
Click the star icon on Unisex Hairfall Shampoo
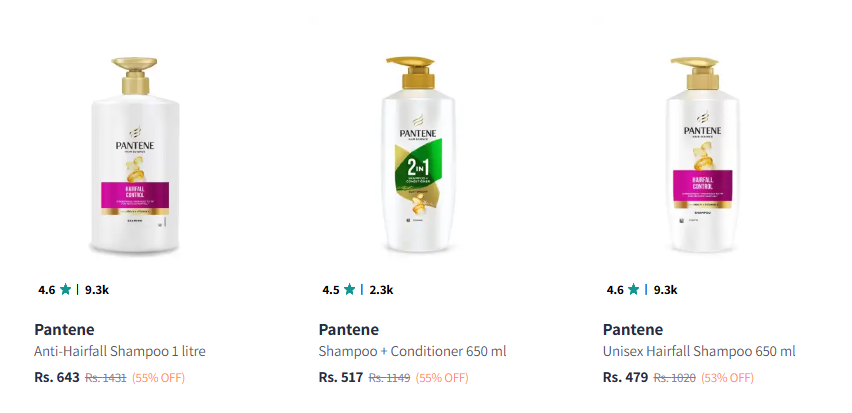[x=634, y=290]
